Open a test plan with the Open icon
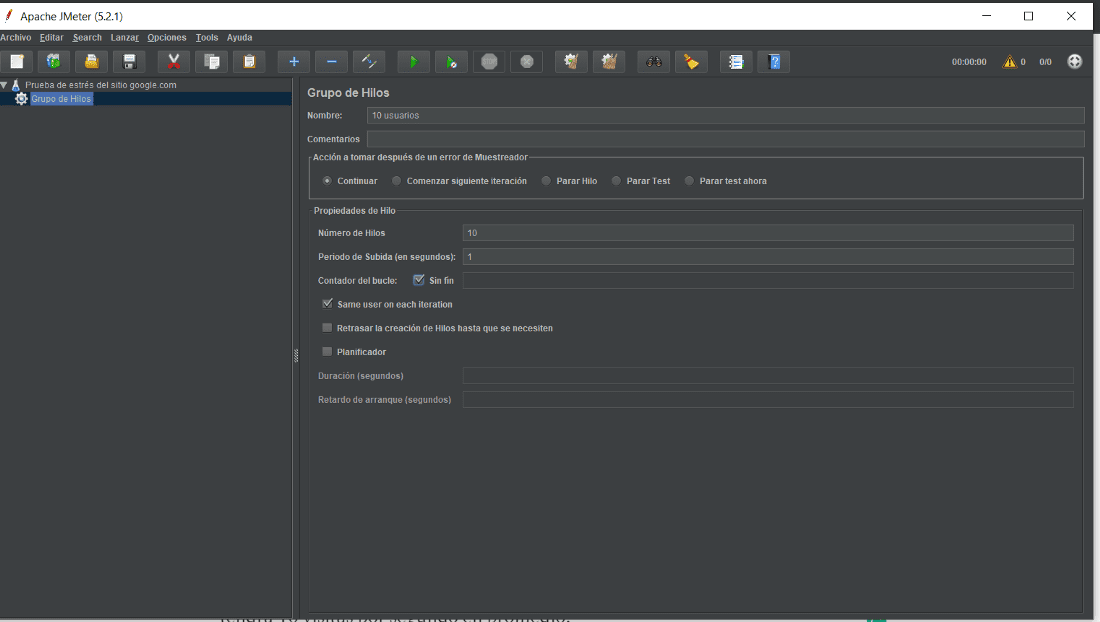Image resolution: width=1100 pixels, height=622 pixels. click(91, 61)
